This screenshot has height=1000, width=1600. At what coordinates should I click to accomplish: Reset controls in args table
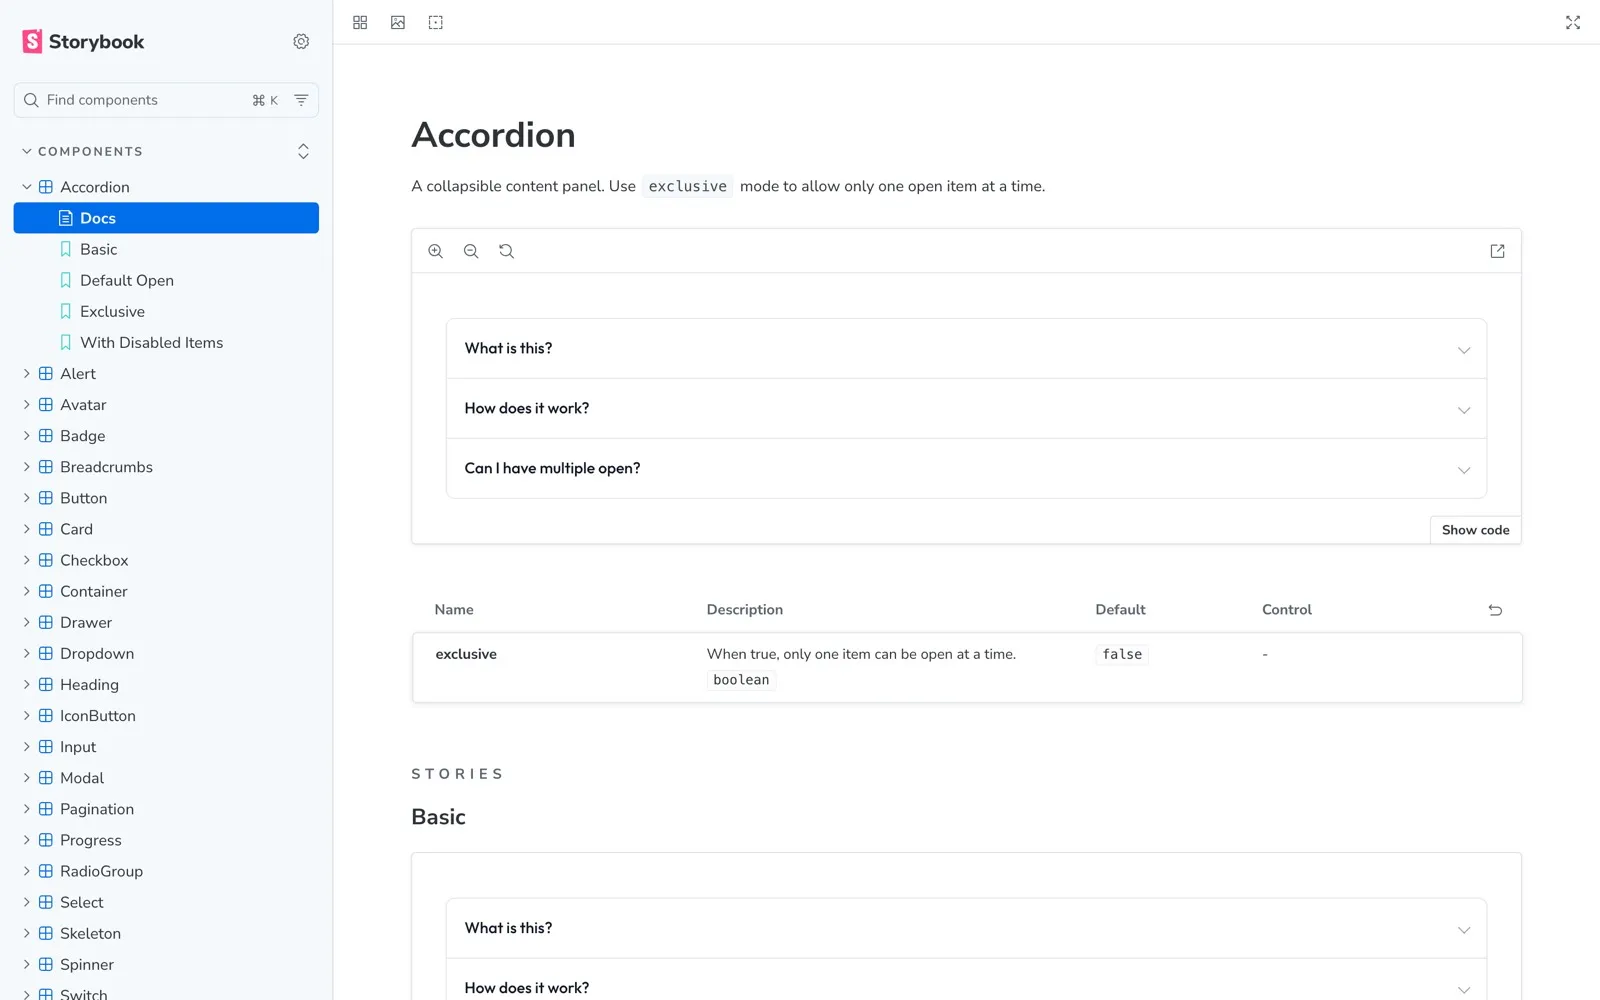(x=1495, y=610)
